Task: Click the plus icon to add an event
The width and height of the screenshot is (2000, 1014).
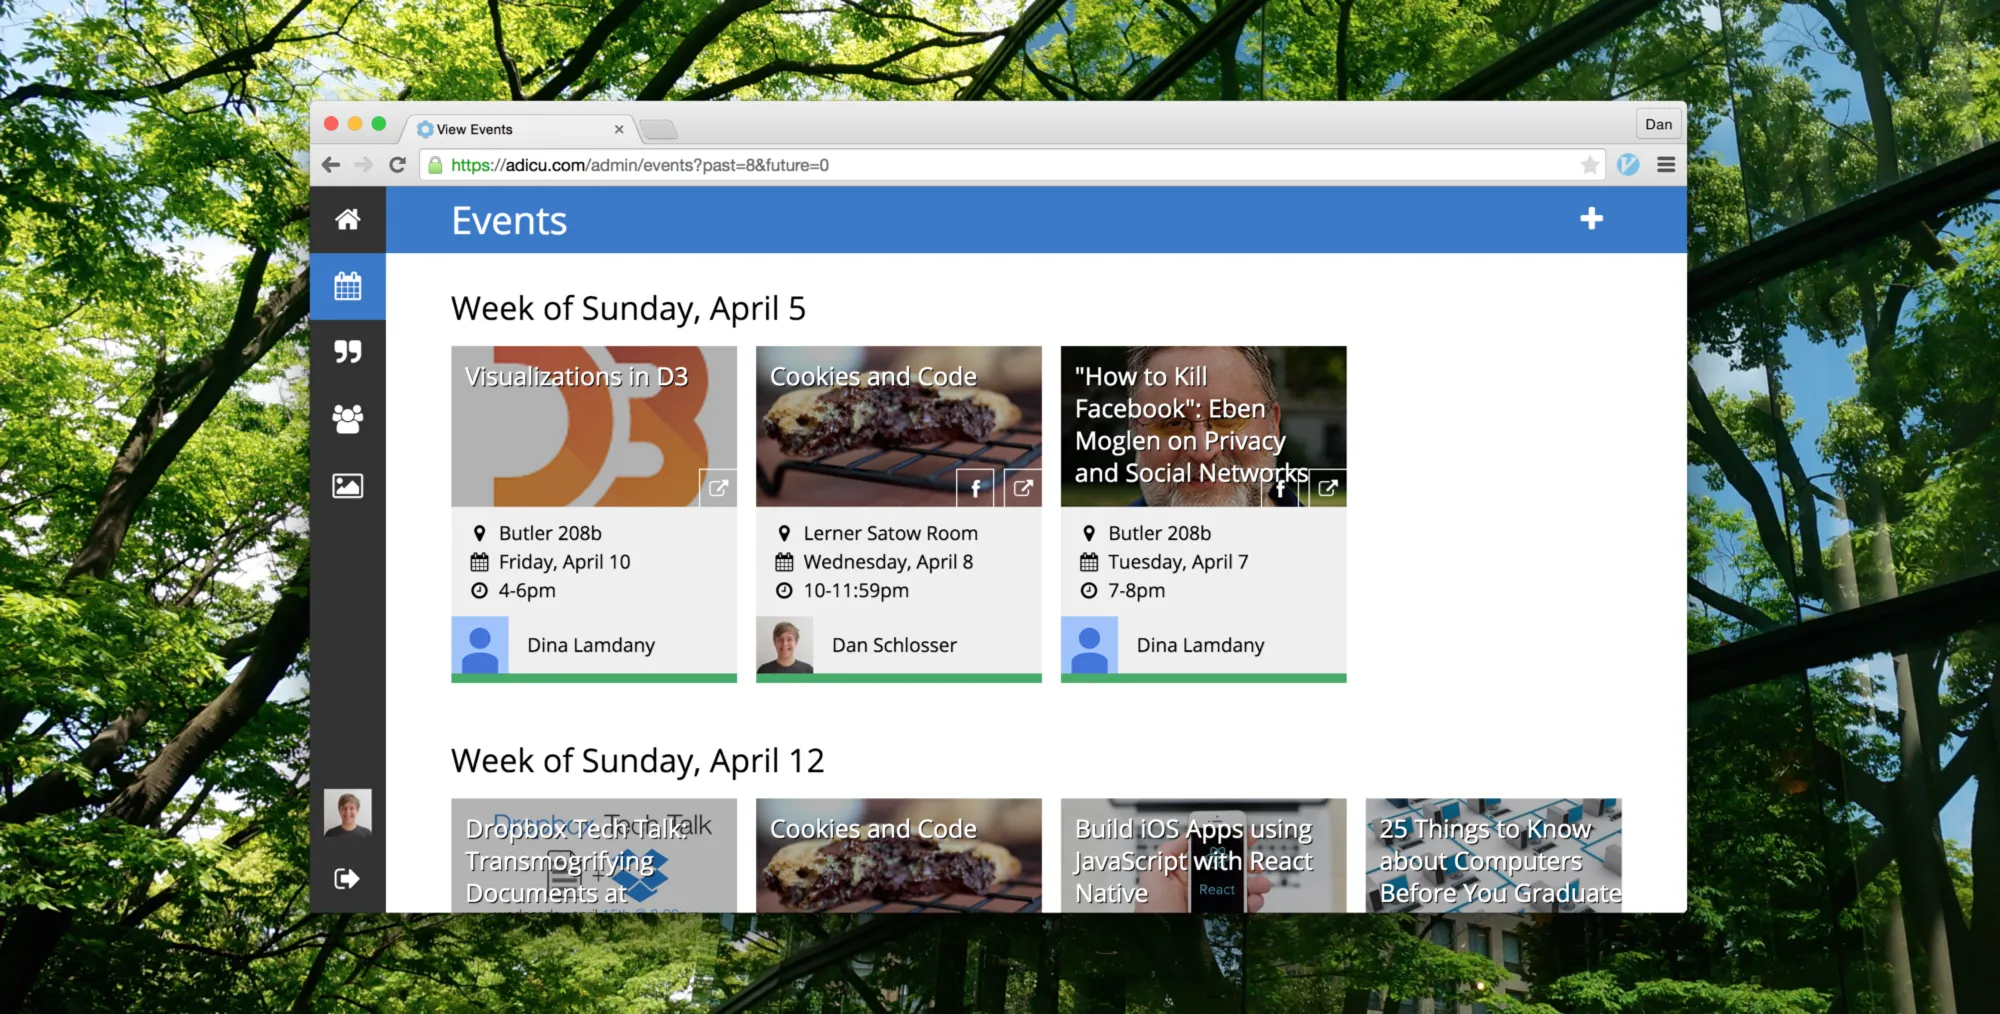Action: (1591, 219)
